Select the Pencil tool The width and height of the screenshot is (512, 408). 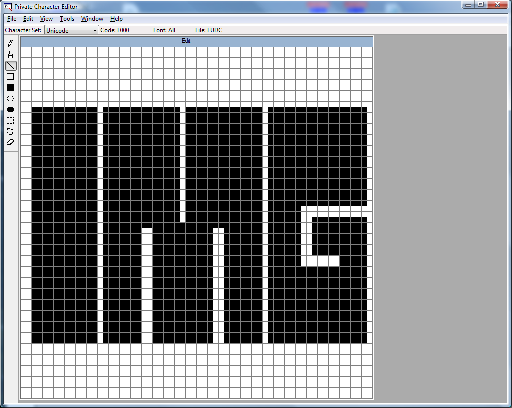point(11,44)
